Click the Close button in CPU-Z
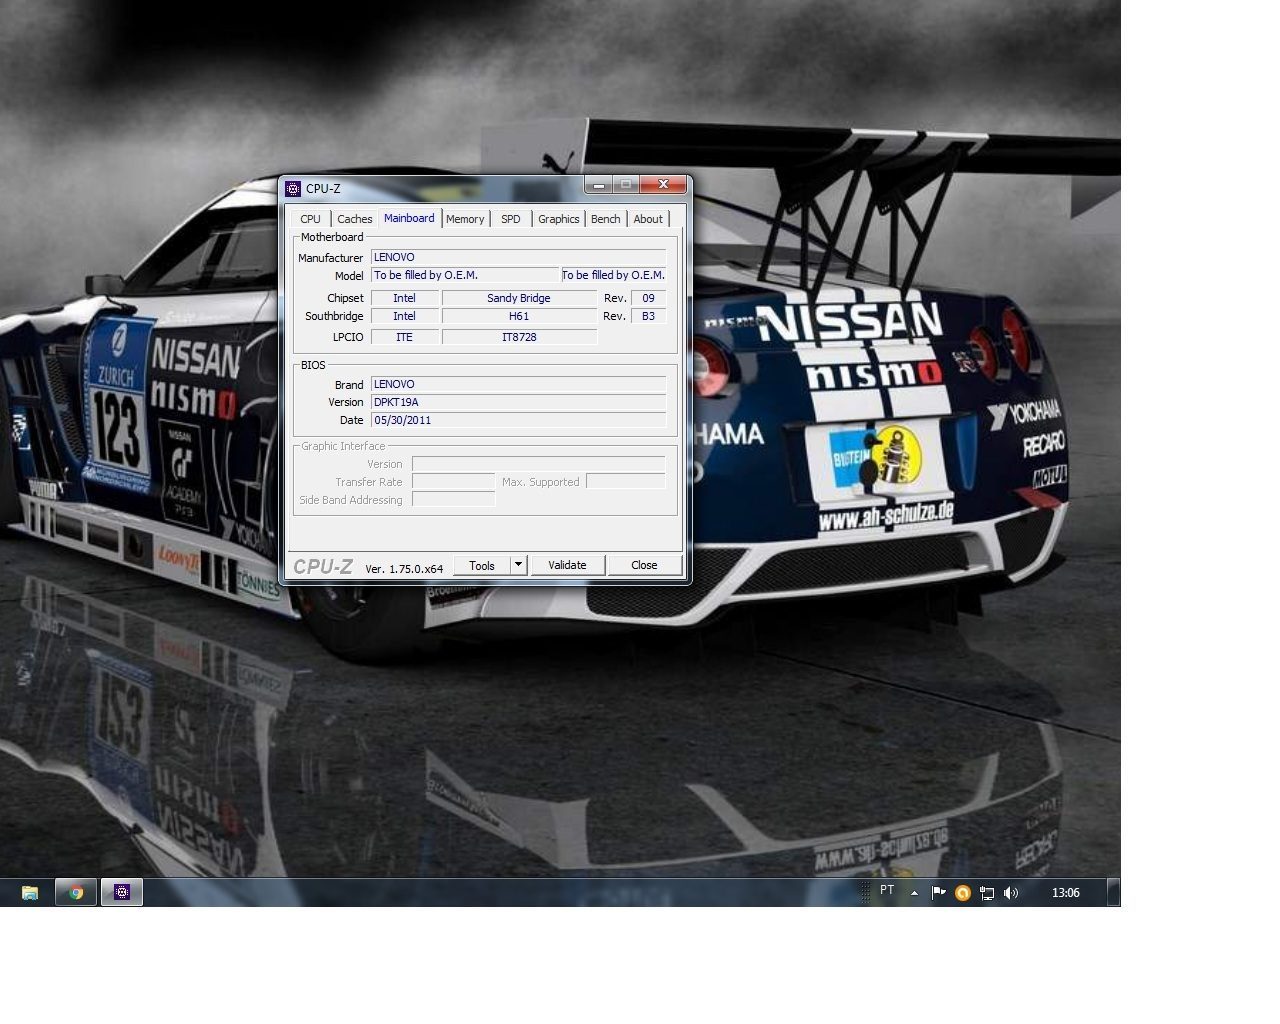The height and width of the screenshot is (1024, 1280). coord(644,565)
